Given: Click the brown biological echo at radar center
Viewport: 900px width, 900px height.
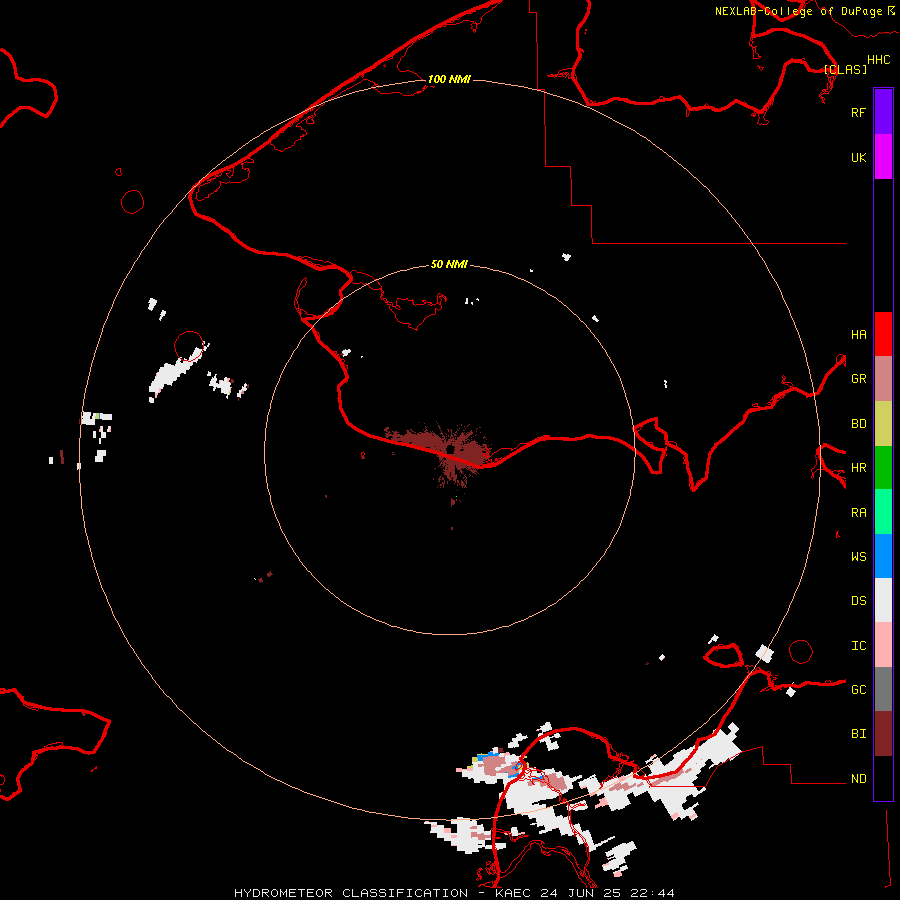Looking at the screenshot, I should 453,451.
